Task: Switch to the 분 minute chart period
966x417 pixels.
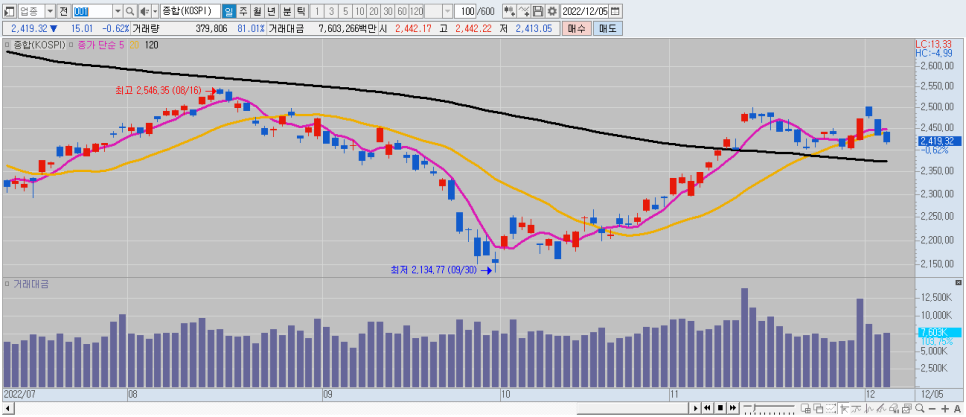Action: (x=286, y=11)
